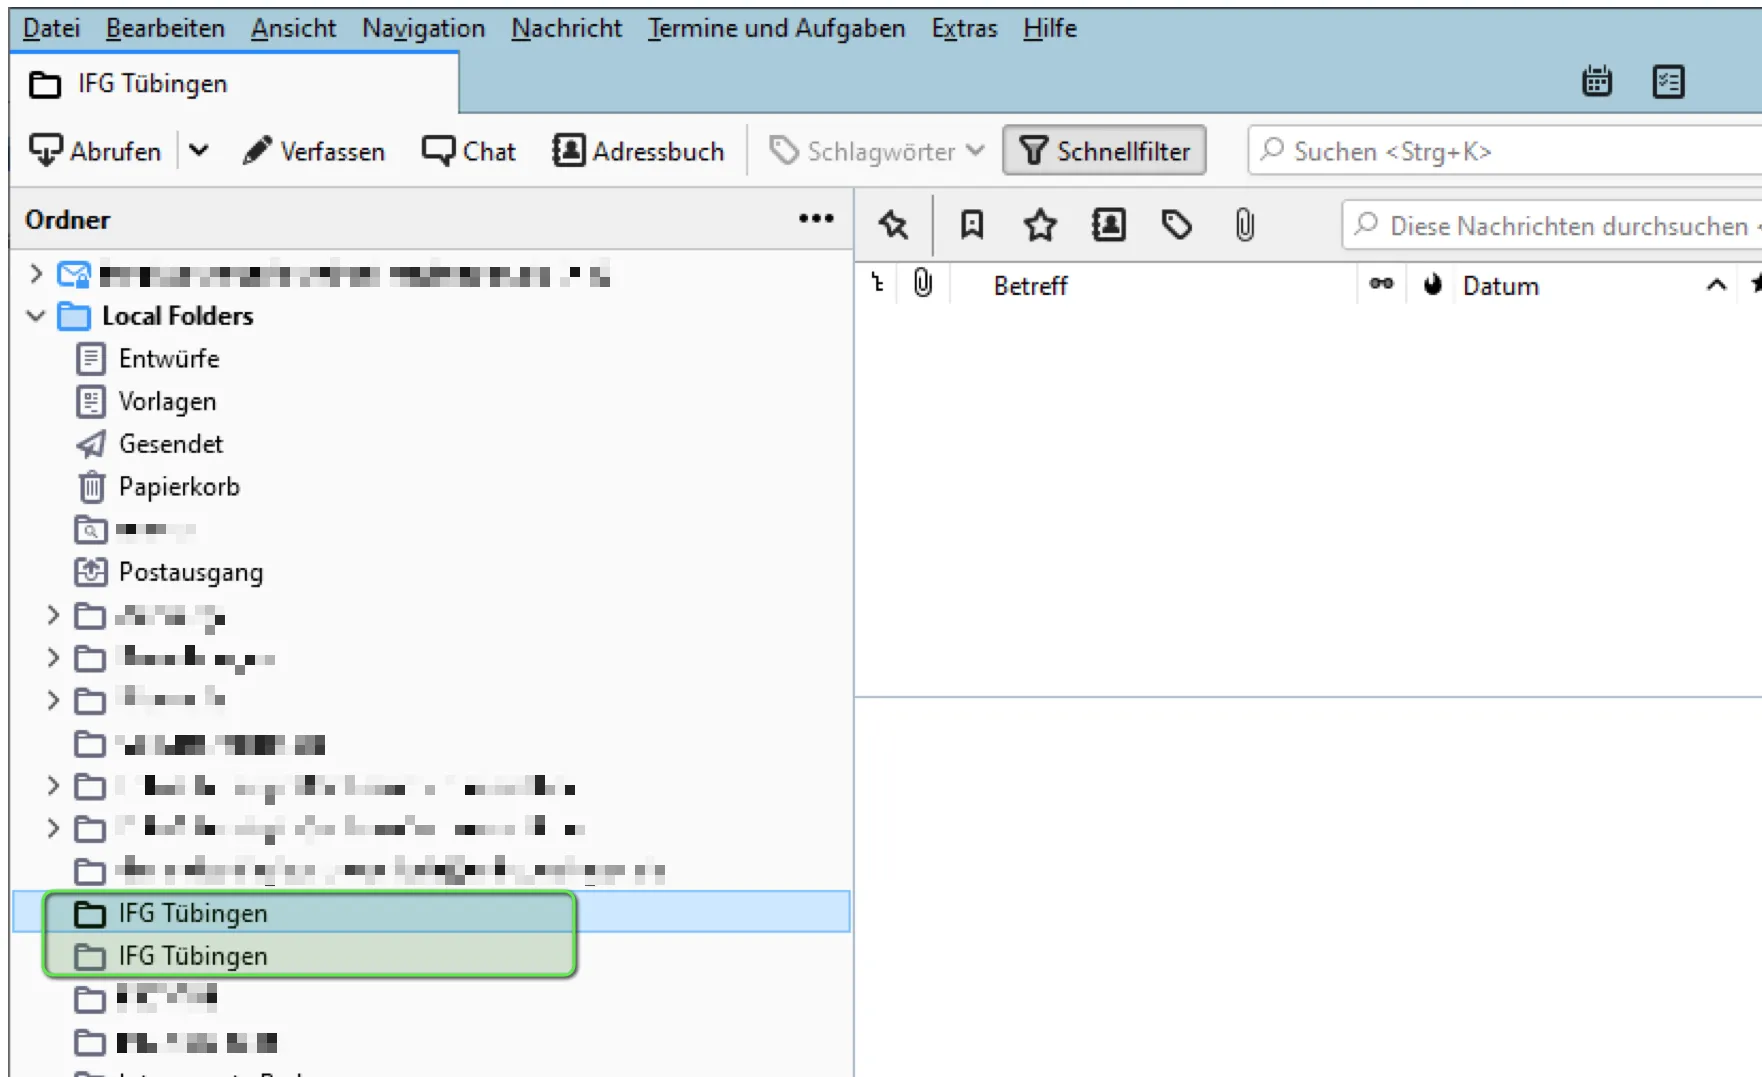Toggle the Schnellfilter button

coord(1104,151)
